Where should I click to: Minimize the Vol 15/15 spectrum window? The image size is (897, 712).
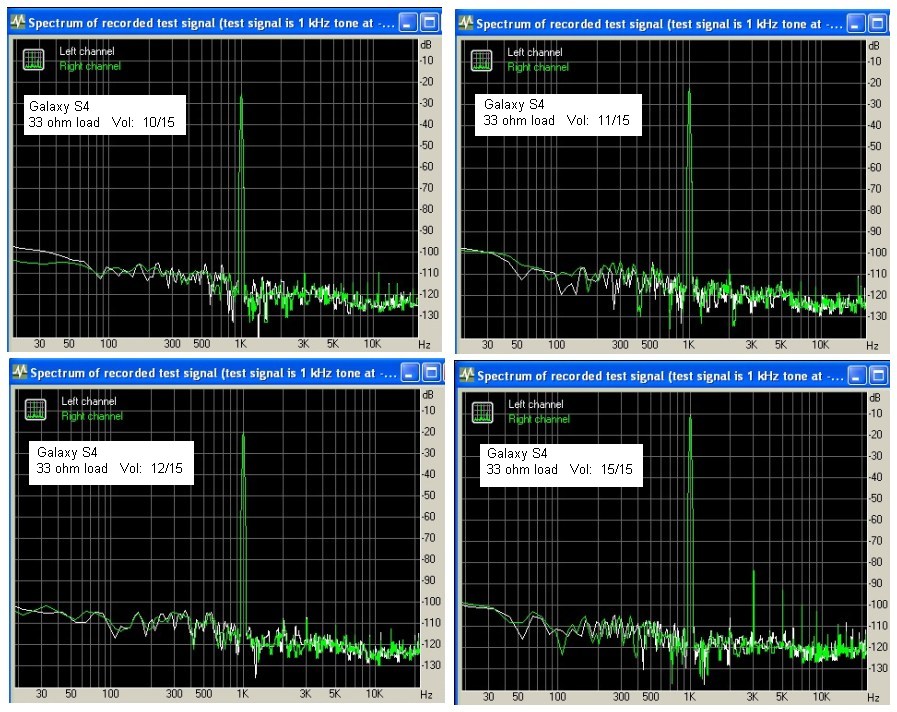857,376
